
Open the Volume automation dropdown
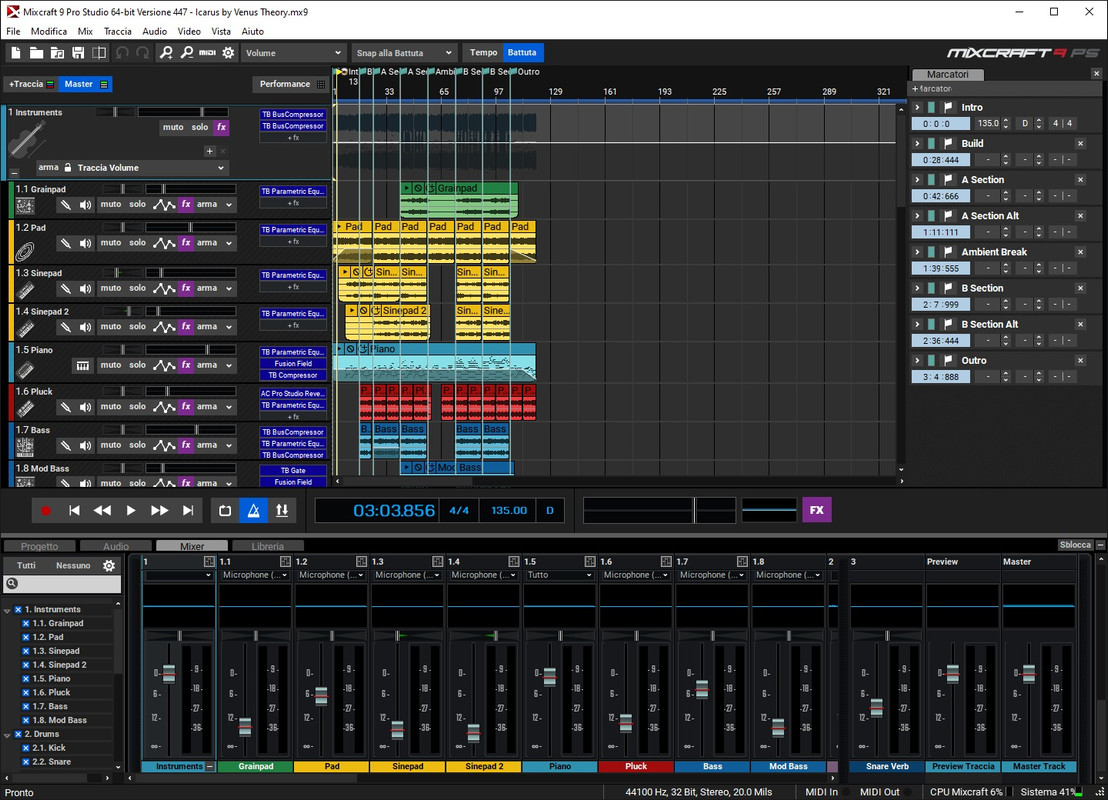tap(293, 53)
